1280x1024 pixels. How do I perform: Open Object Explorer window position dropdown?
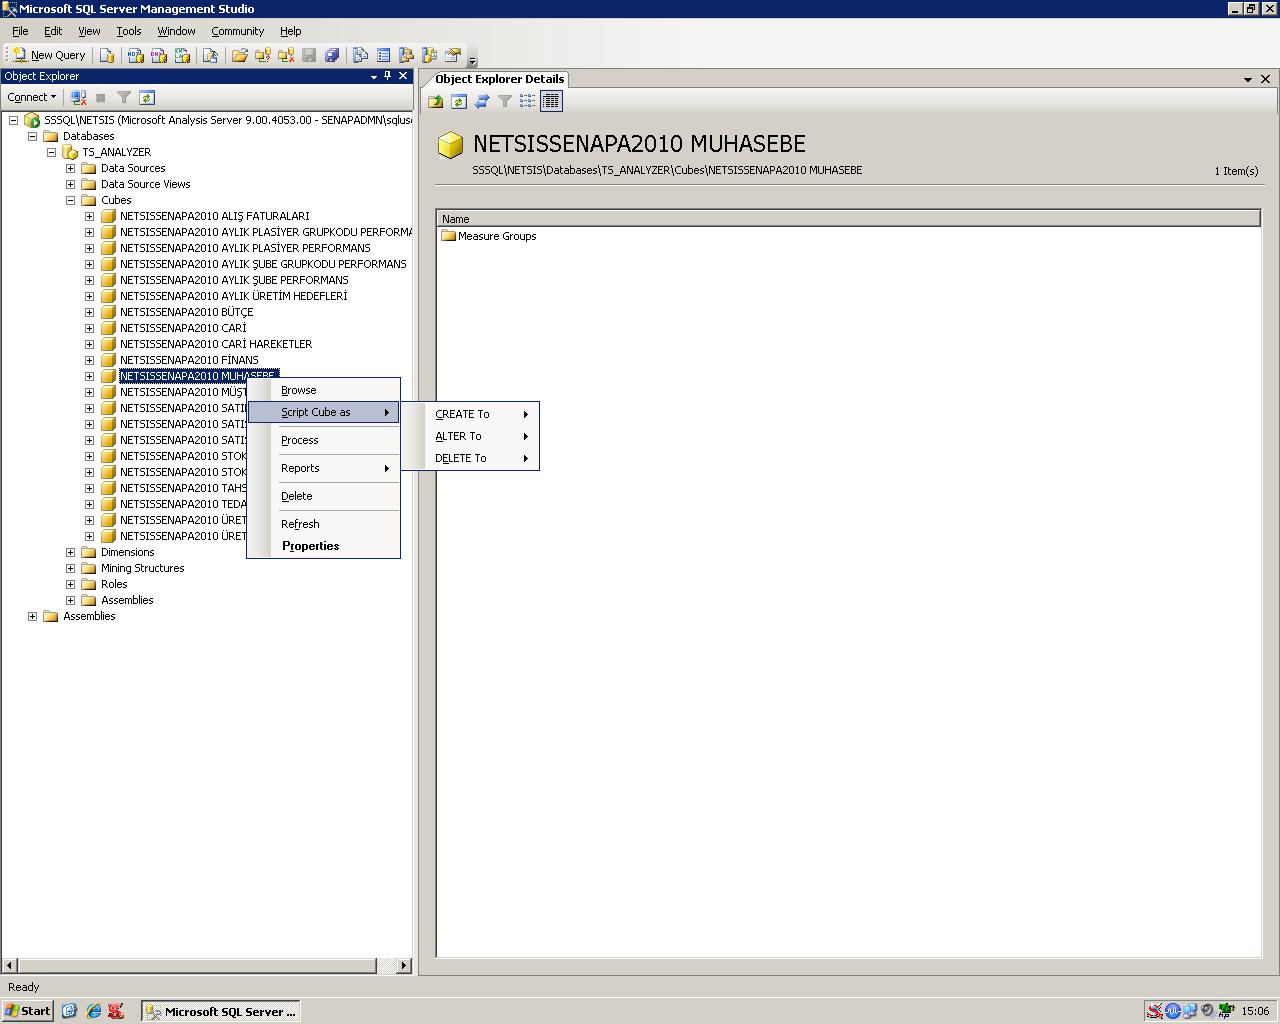click(374, 76)
